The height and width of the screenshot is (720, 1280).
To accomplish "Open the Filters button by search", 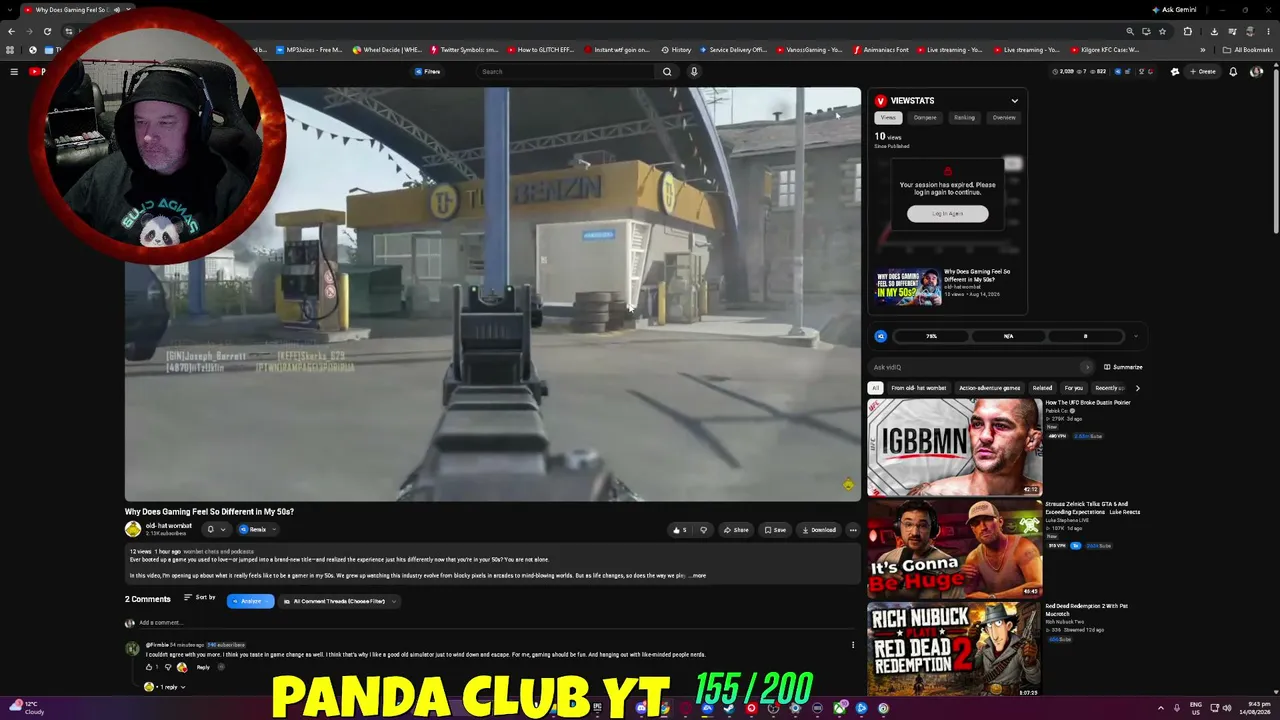I will point(428,72).
